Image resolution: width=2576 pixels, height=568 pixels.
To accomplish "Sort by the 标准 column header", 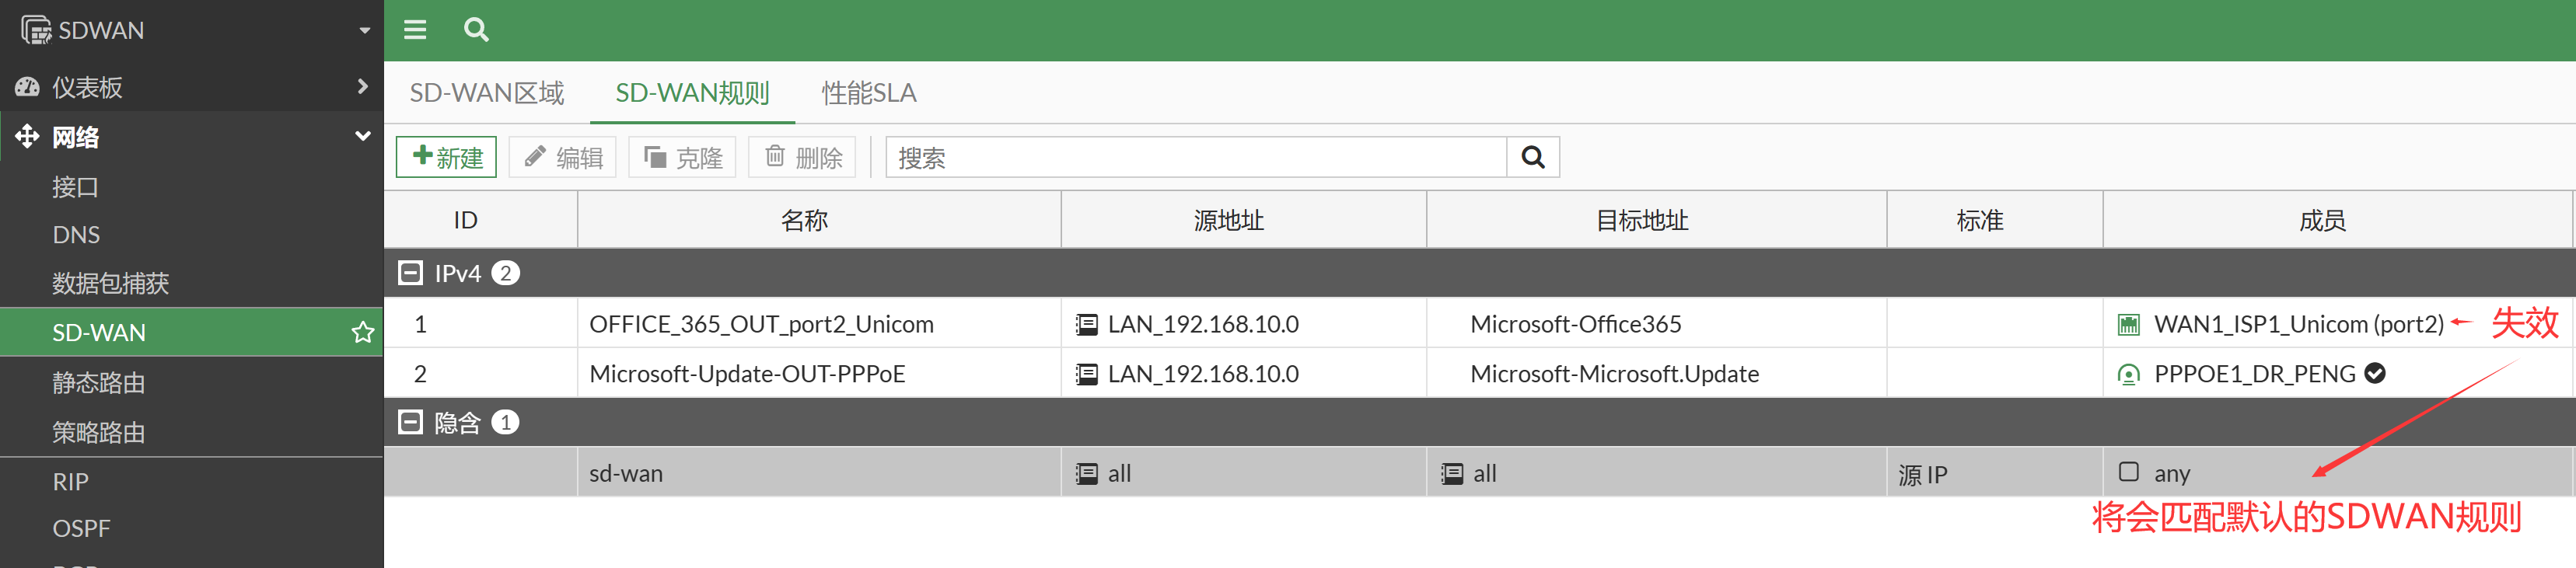I will coord(1995,220).
